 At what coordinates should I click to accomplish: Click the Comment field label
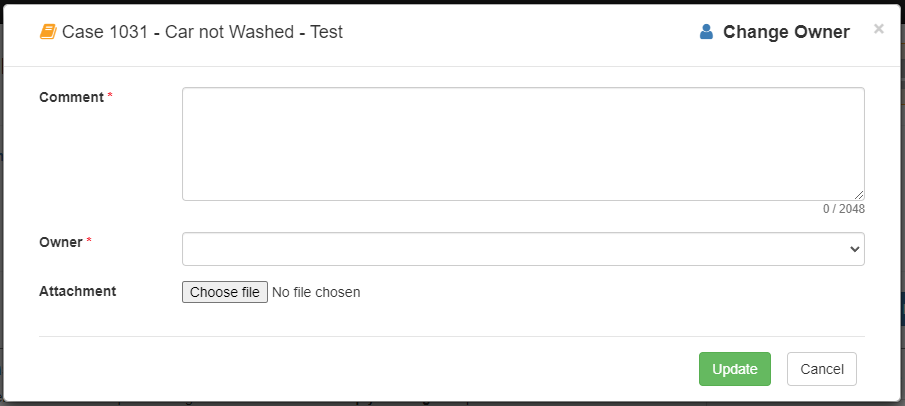71,97
